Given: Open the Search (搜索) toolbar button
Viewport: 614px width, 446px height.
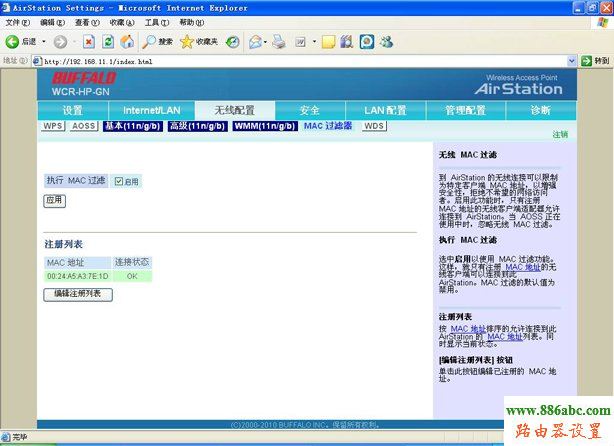Looking at the screenshot, I should click(x=157, y=42).
